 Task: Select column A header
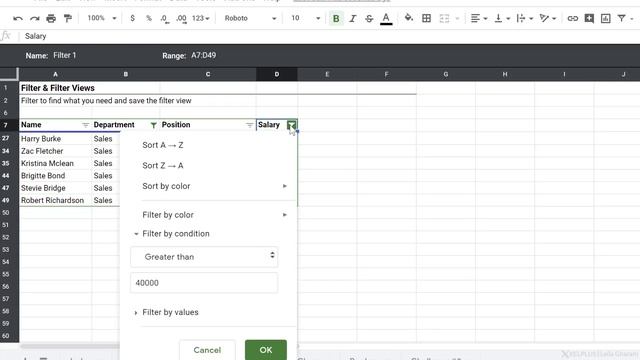pyautogui.click(x=55, y=74)
